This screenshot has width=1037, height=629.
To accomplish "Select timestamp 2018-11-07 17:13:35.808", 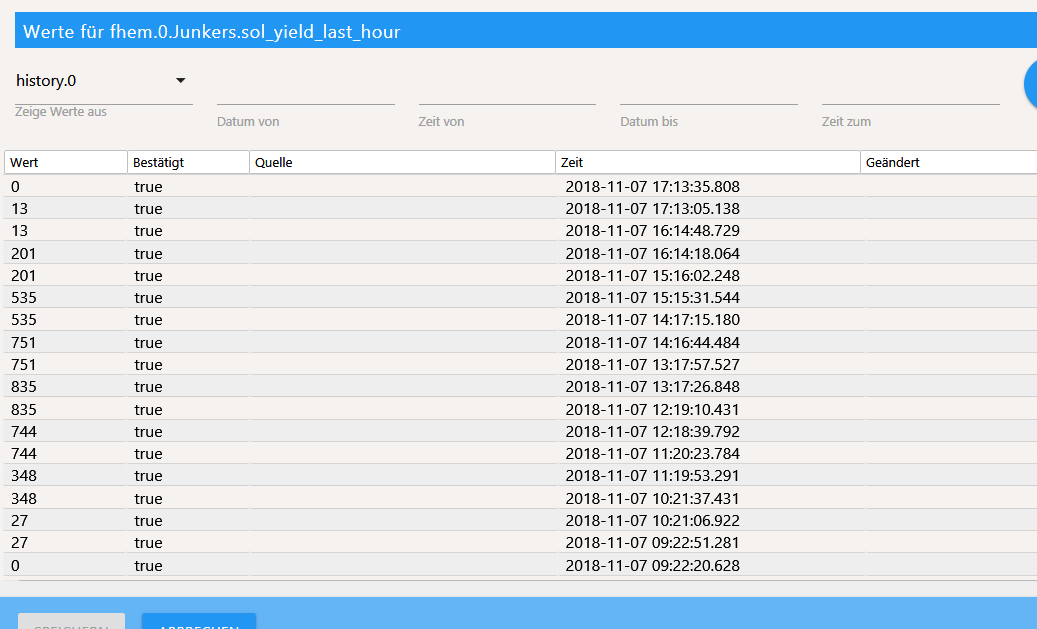I will 652,187.
